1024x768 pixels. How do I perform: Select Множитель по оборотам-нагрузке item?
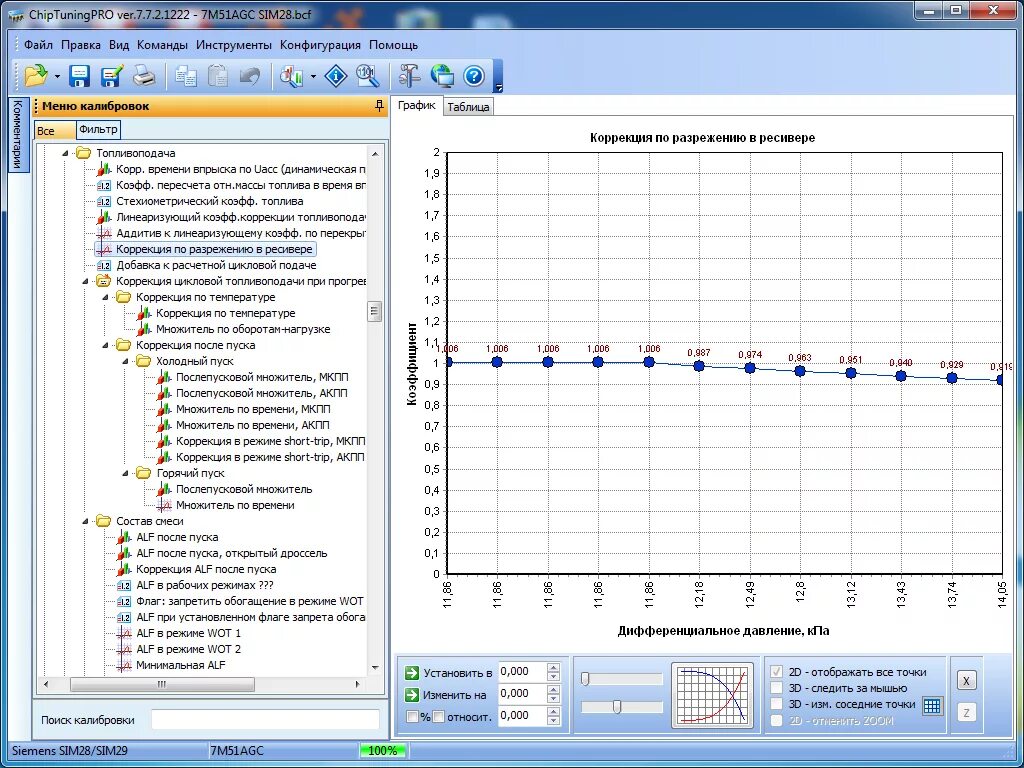[x=243, y=329]
